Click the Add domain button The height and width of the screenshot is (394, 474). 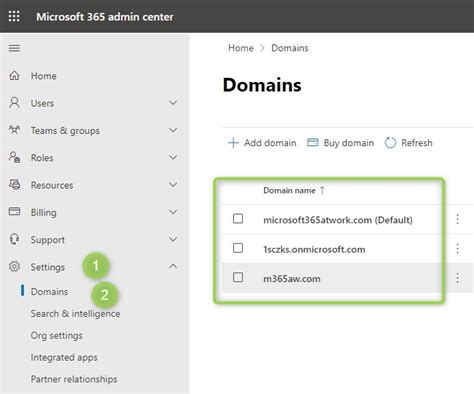point(262,143)
